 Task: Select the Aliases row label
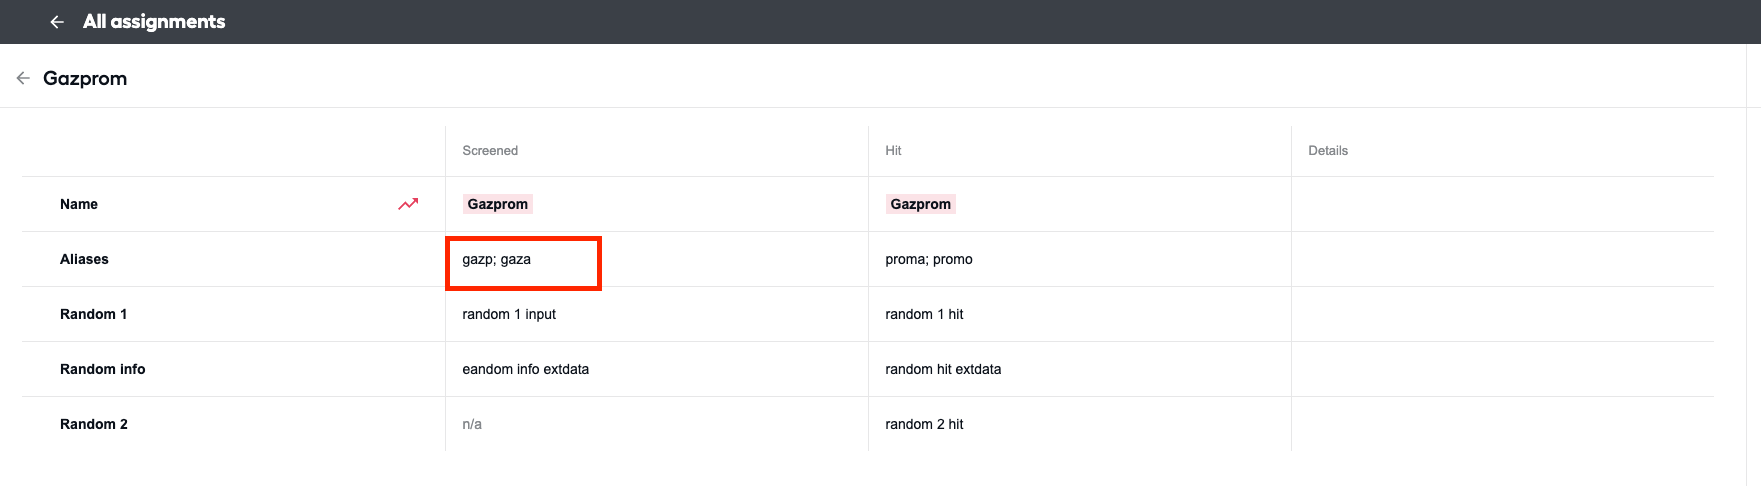(x=84, y=259)
